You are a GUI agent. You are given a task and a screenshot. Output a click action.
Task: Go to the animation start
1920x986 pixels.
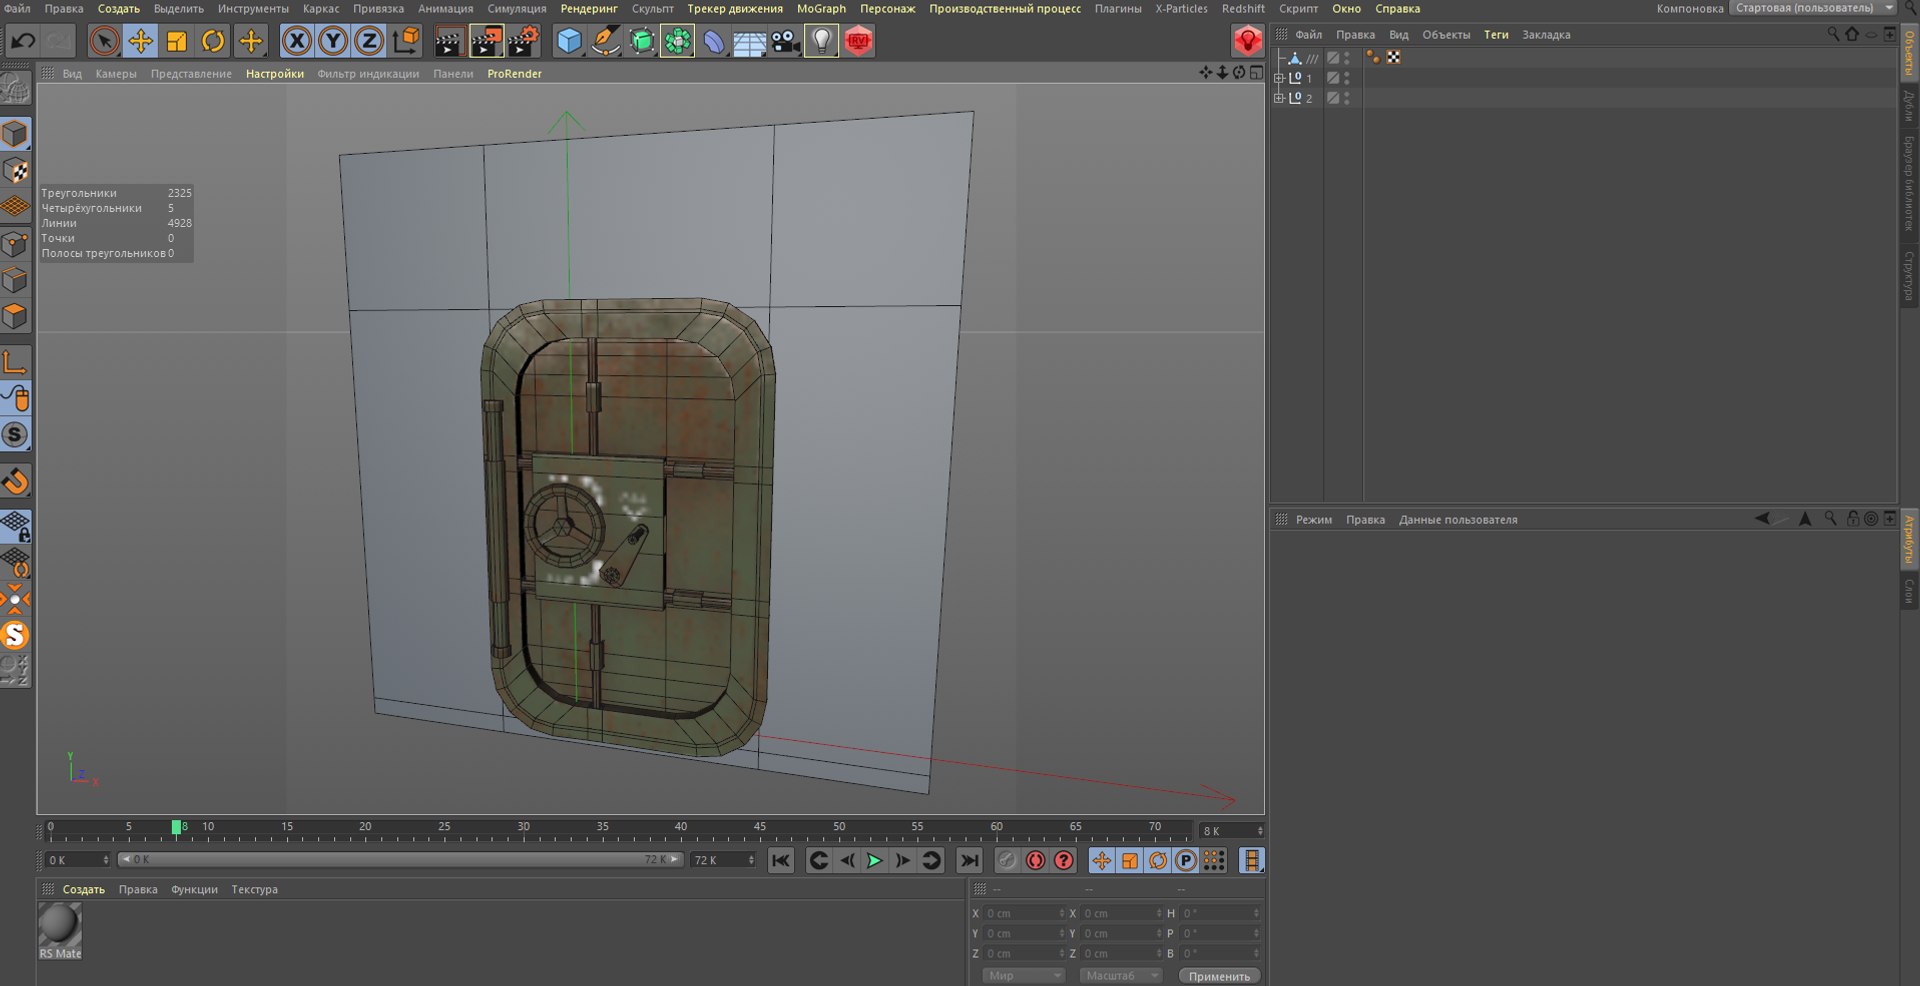coord(781,860)
